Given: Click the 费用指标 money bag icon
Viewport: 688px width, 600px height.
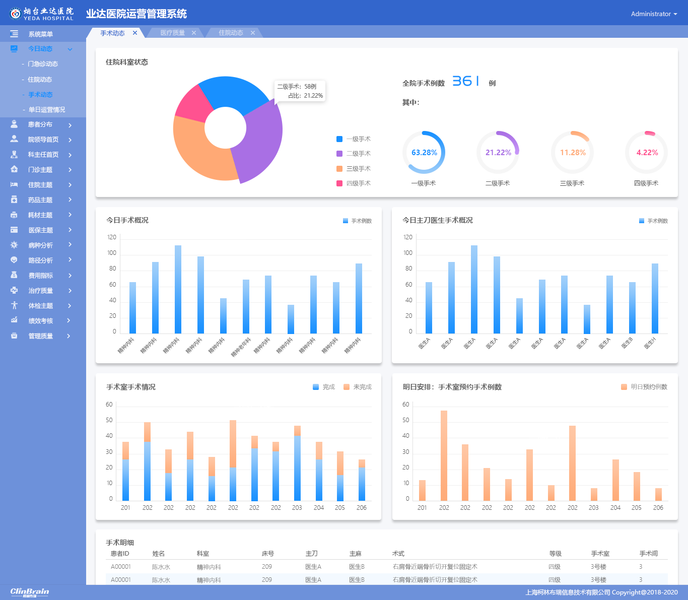Looking at the screenshot, I should point(14,275).
